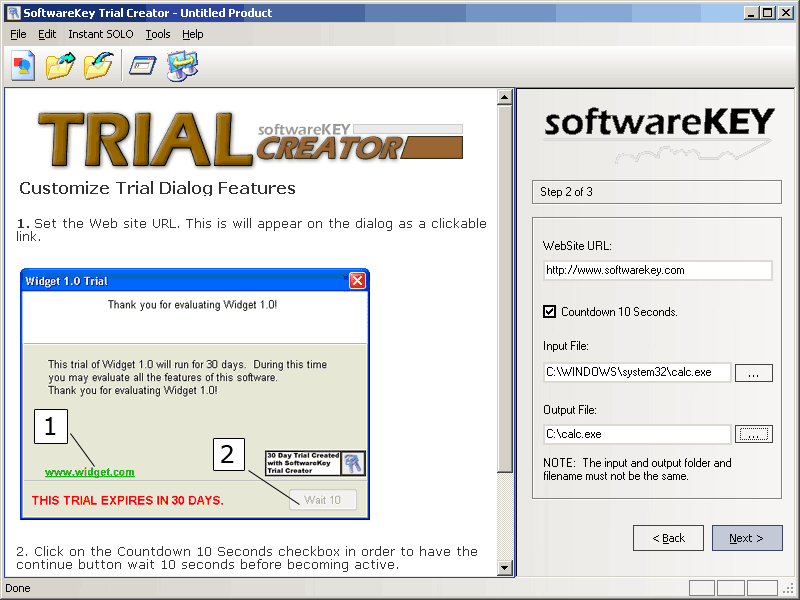The width and height of the screenshot is (800, 600).
Task: Click the new product document toolbar icon
Action: click(x=23, y=66)
